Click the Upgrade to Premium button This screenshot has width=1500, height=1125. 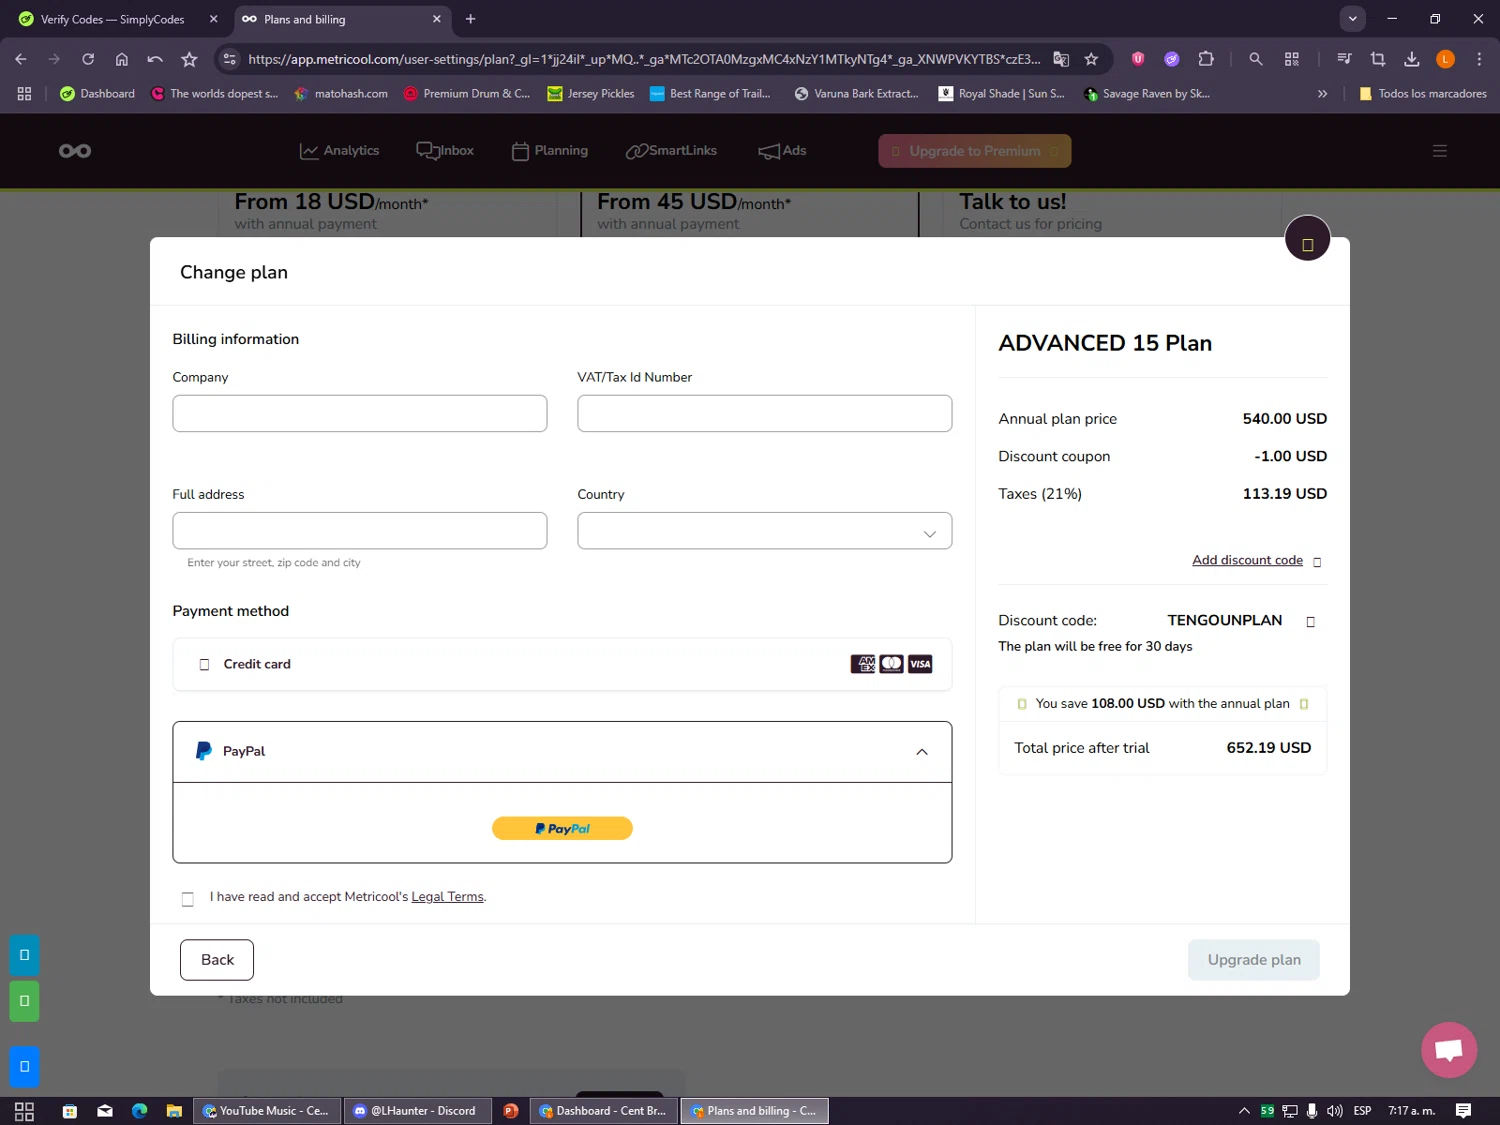click(975, 151)
